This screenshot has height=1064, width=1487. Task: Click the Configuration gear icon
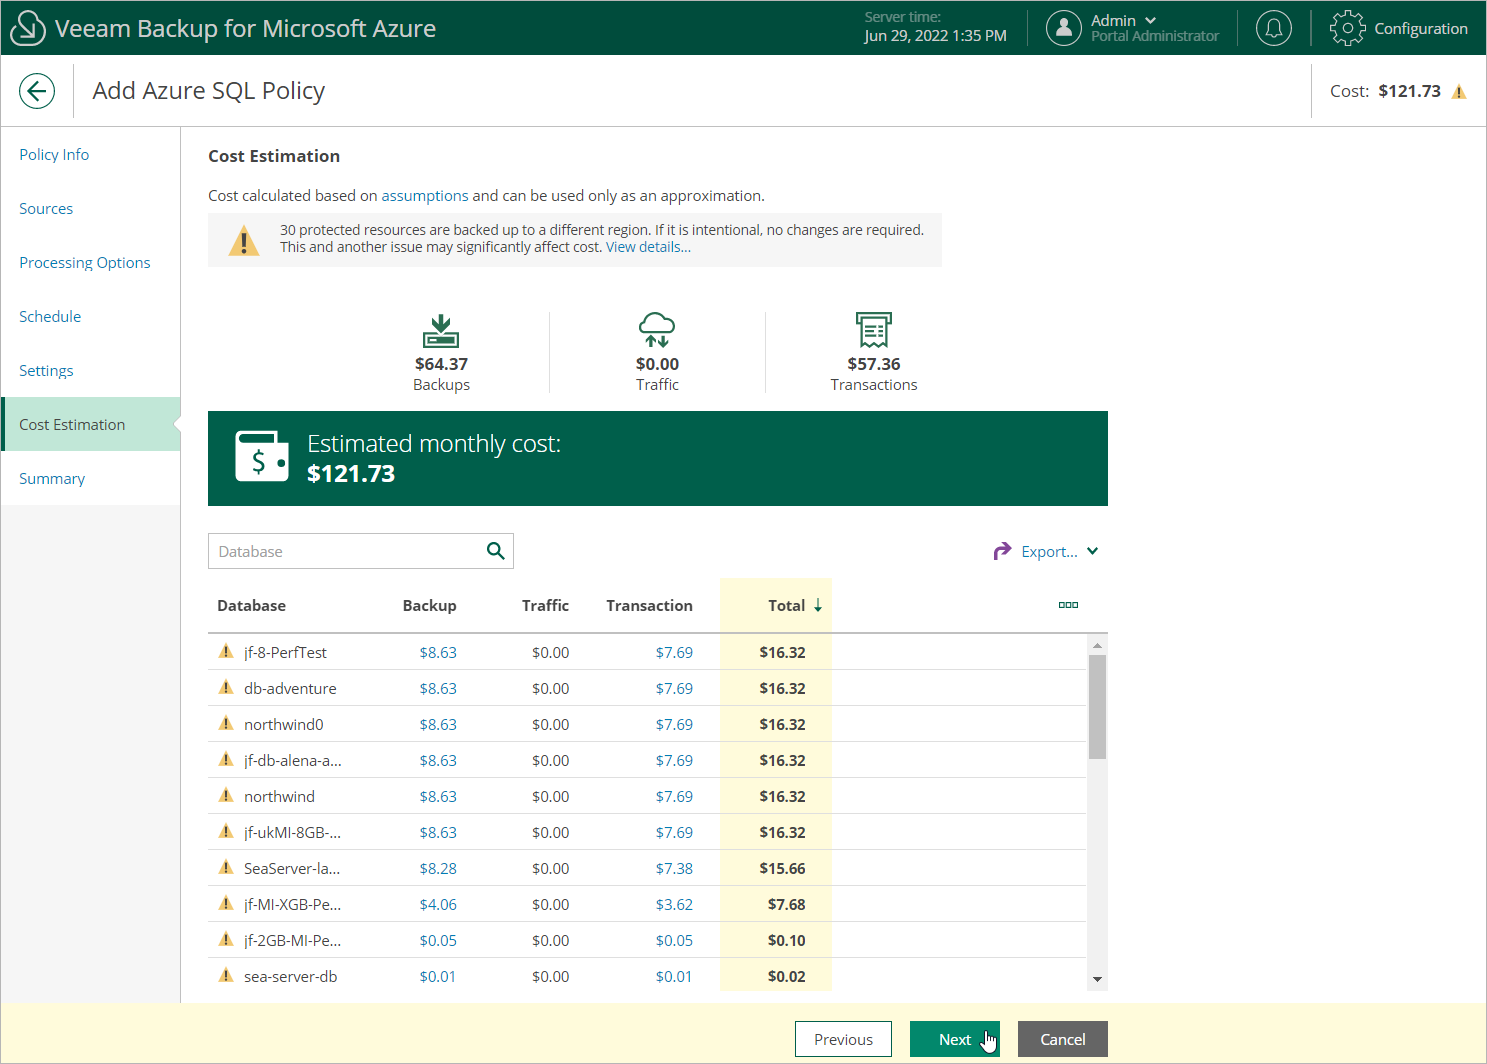[x=1347, y=28]
